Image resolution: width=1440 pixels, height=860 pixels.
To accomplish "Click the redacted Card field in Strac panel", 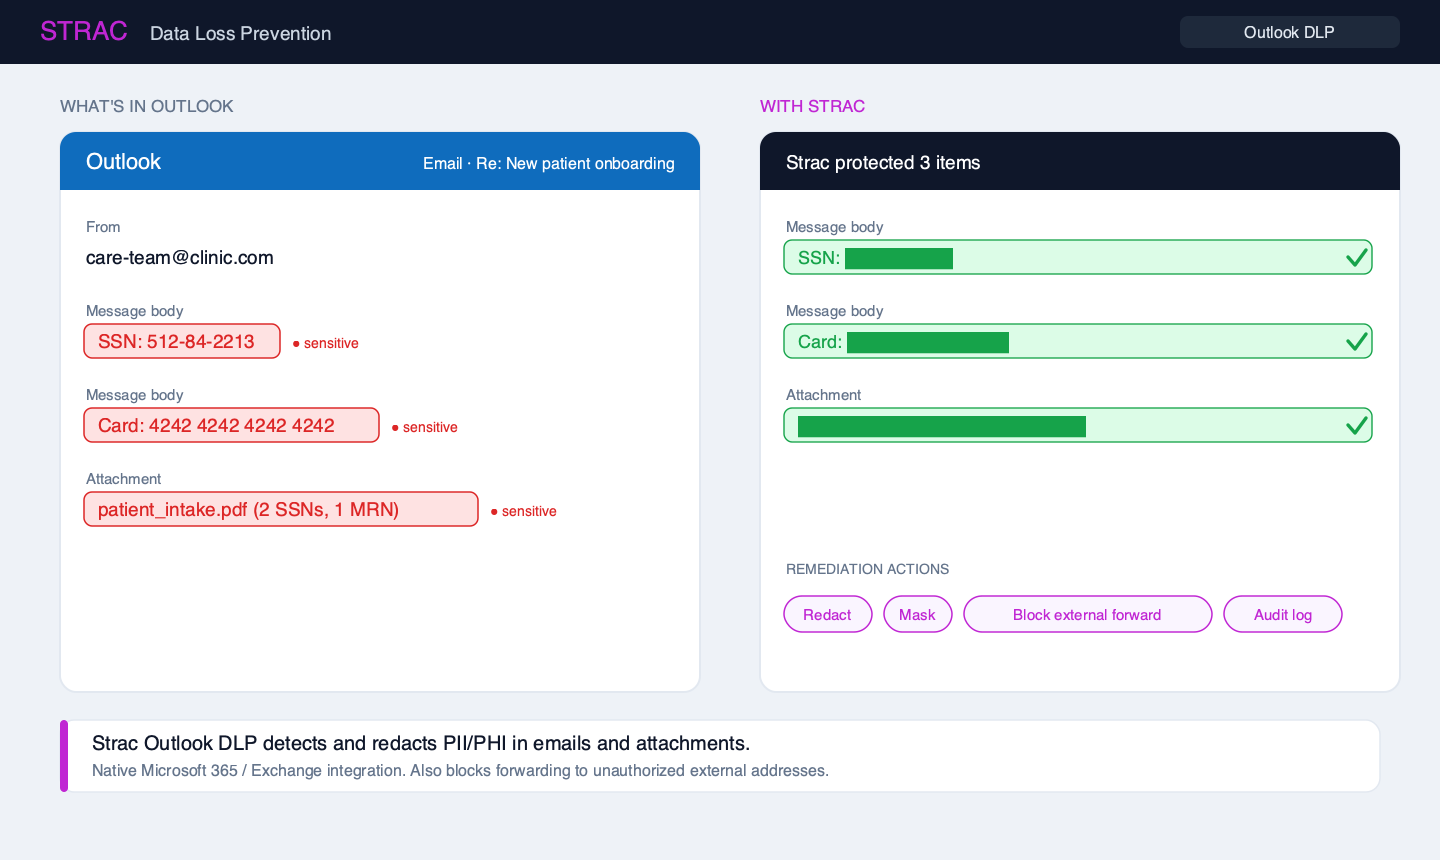I will click(1078, 342).
